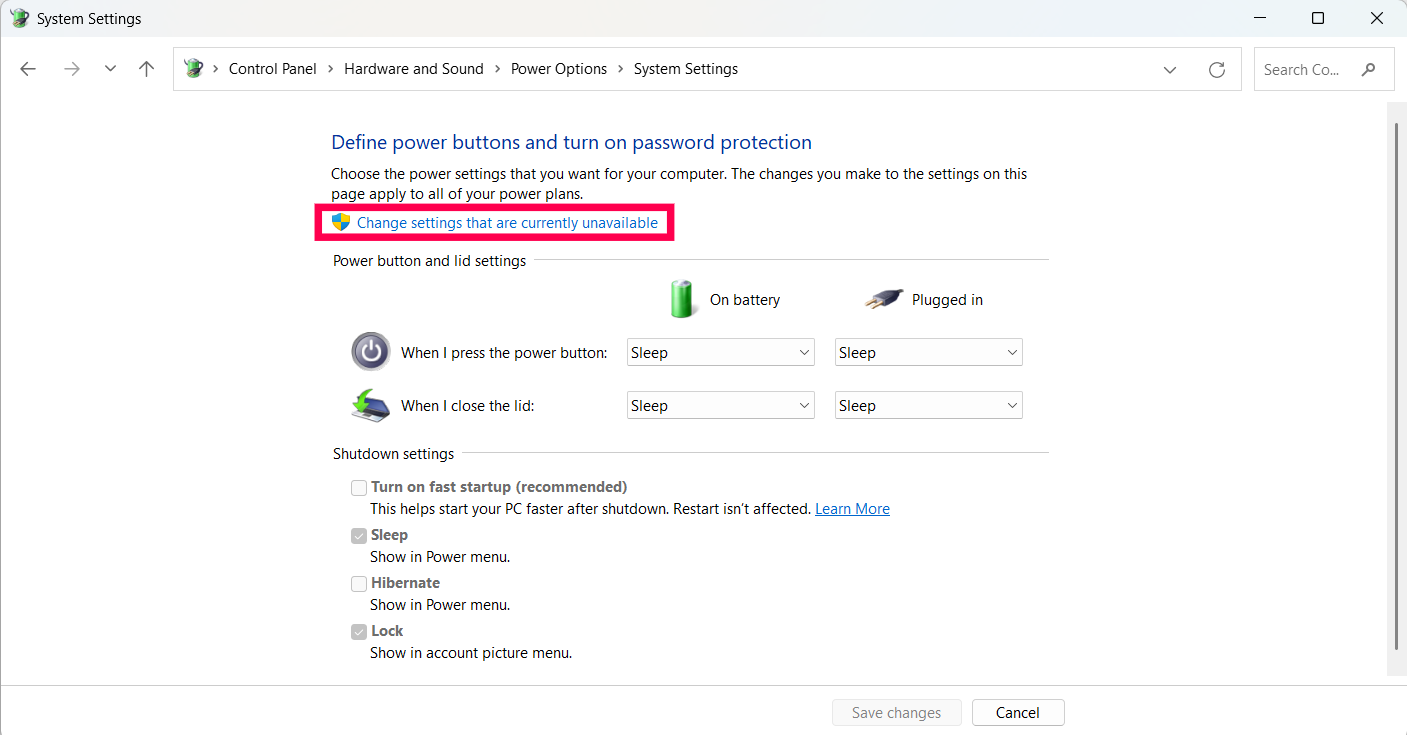Expand the chevron before Control Panel breadcrumb

tap(216, 69)
